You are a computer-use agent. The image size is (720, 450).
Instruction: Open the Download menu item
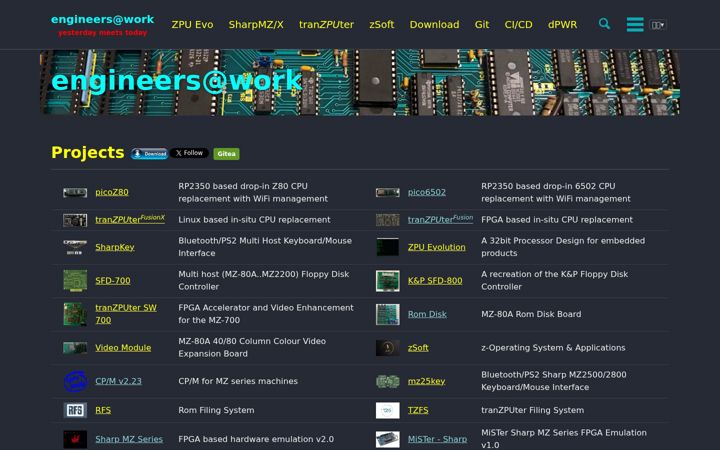point(434,24)
